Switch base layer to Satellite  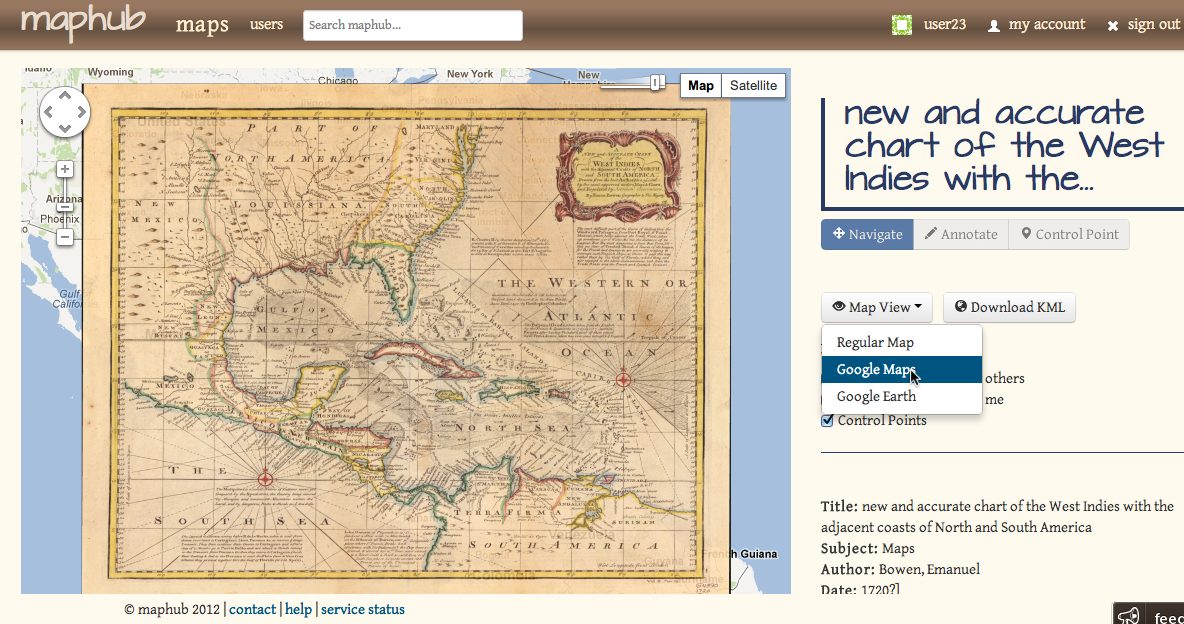[x=753, y=85]
